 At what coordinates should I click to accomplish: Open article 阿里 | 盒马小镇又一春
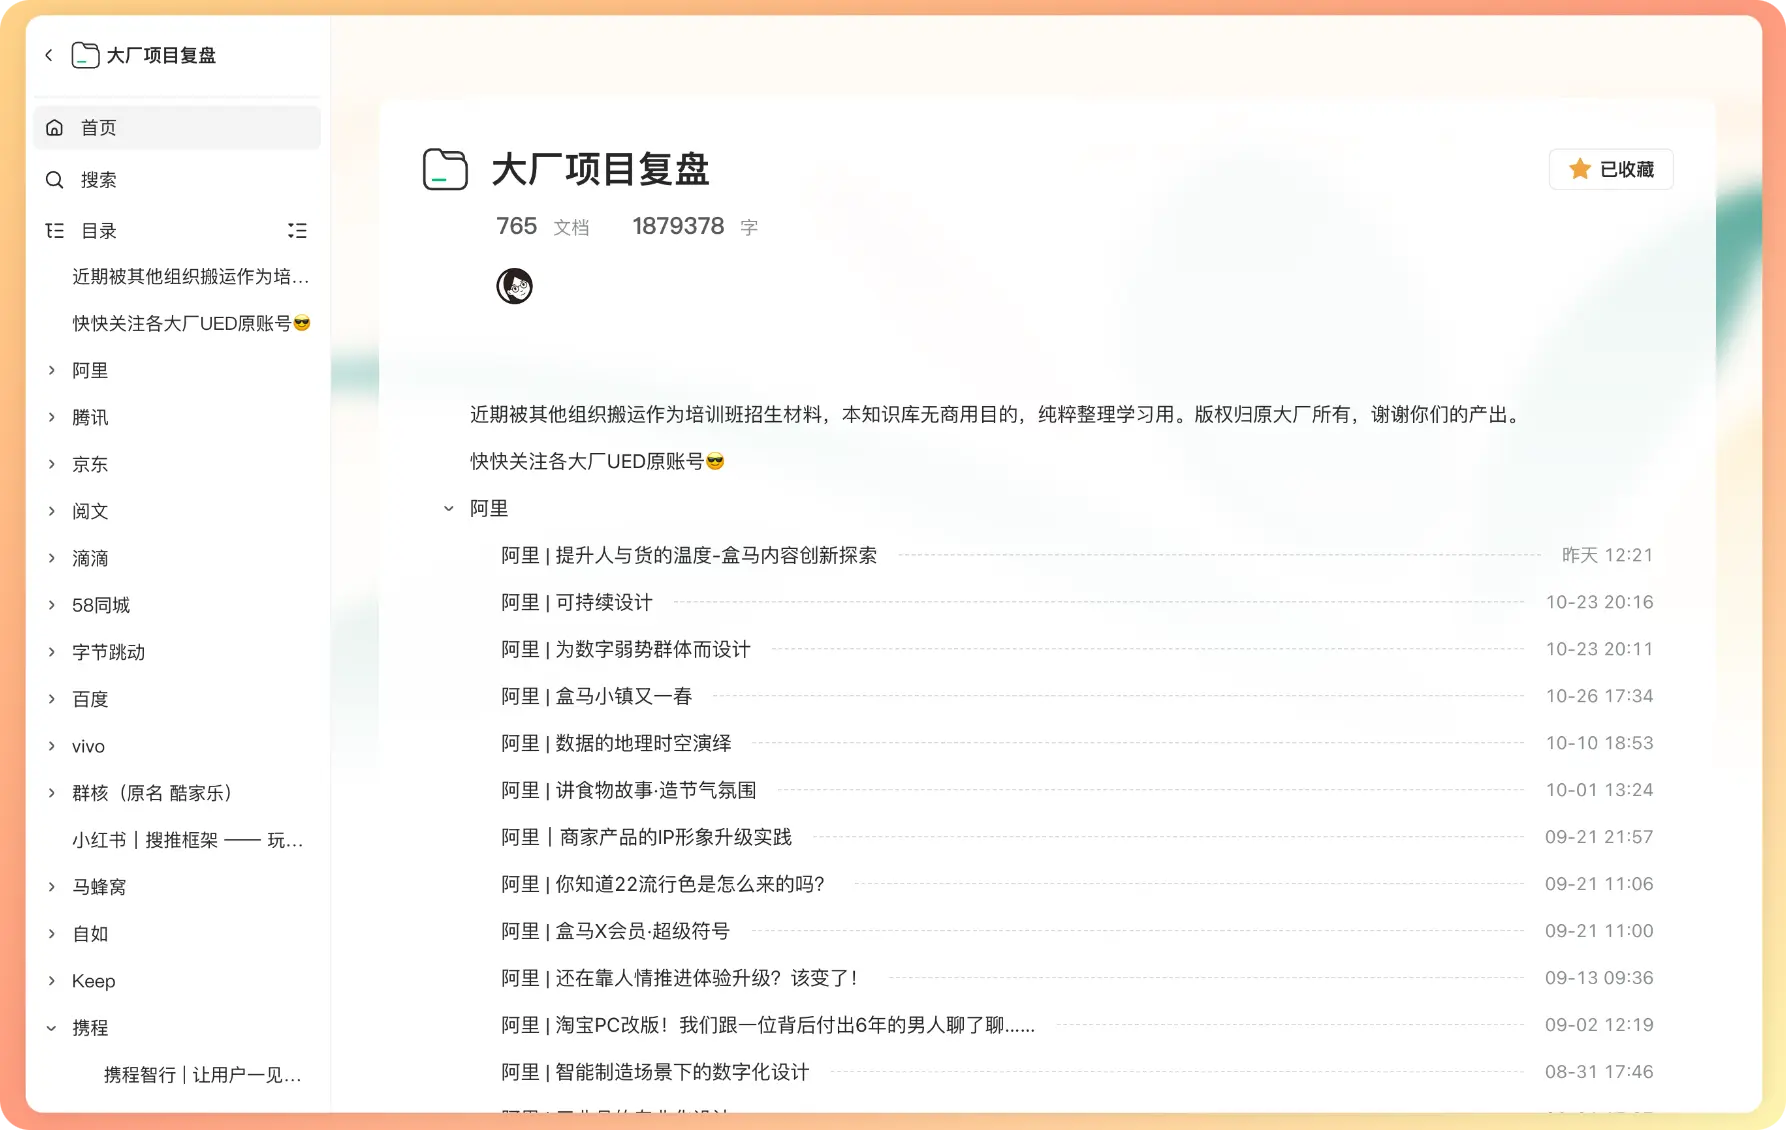point(597,696)
